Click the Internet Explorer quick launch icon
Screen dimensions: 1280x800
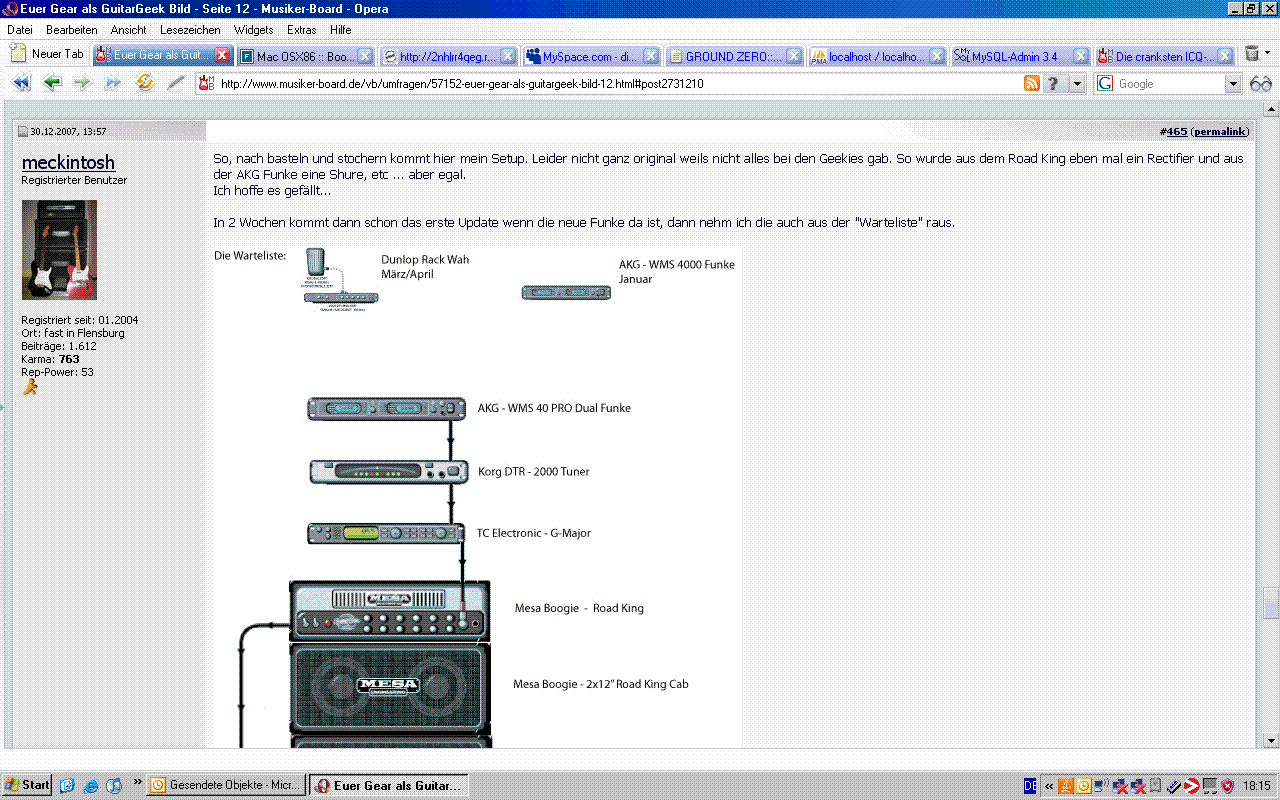tap(89, 785)
